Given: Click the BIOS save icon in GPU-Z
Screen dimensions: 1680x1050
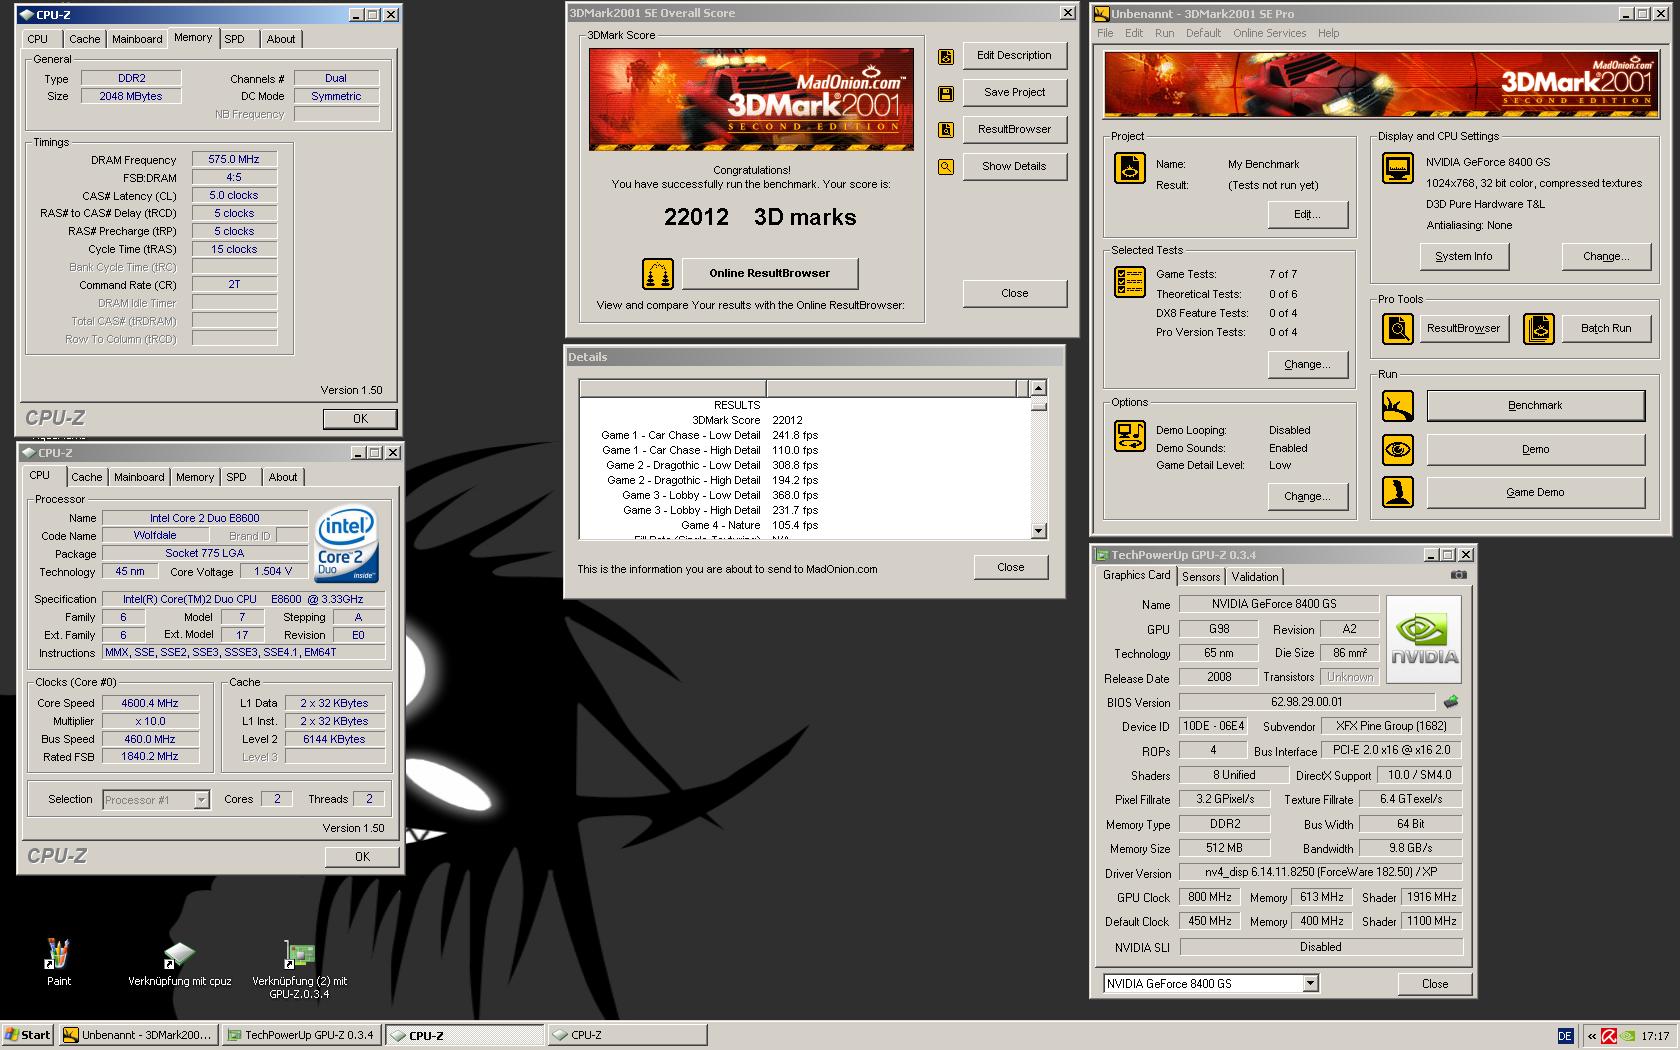Looking at the screenshot, I should [x=1451, y=702].
